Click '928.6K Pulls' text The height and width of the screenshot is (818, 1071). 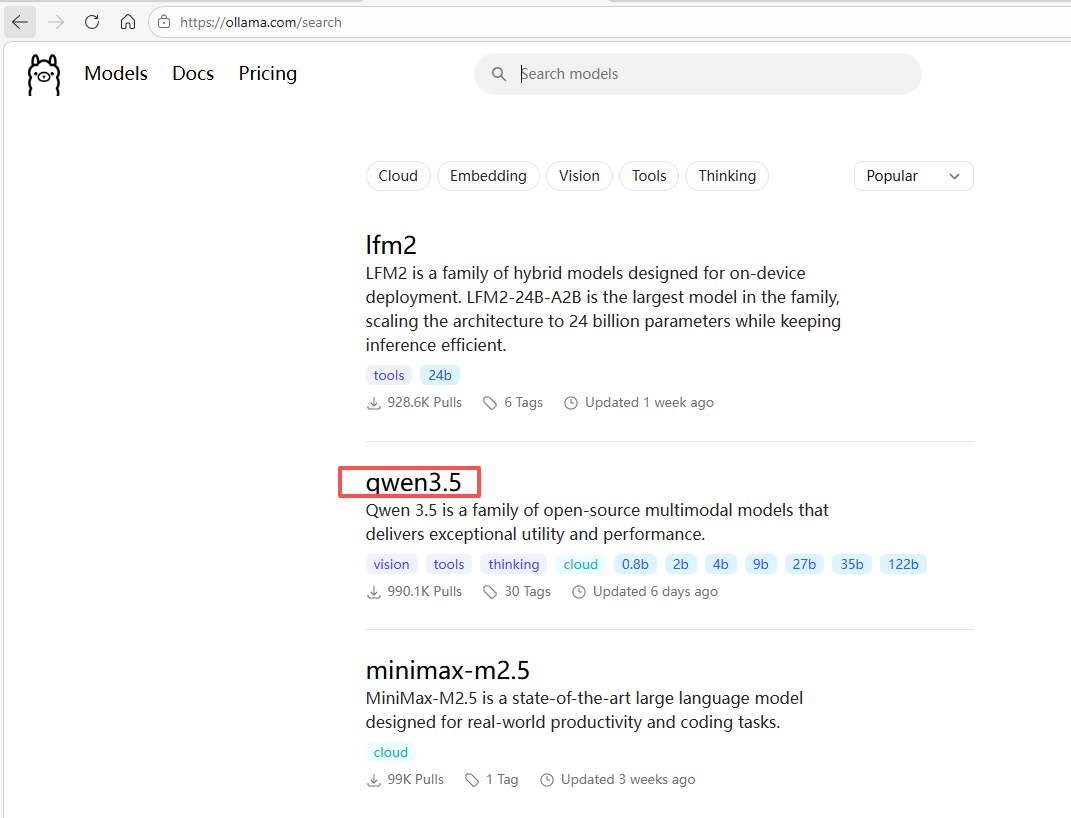(x=424, y=403)
